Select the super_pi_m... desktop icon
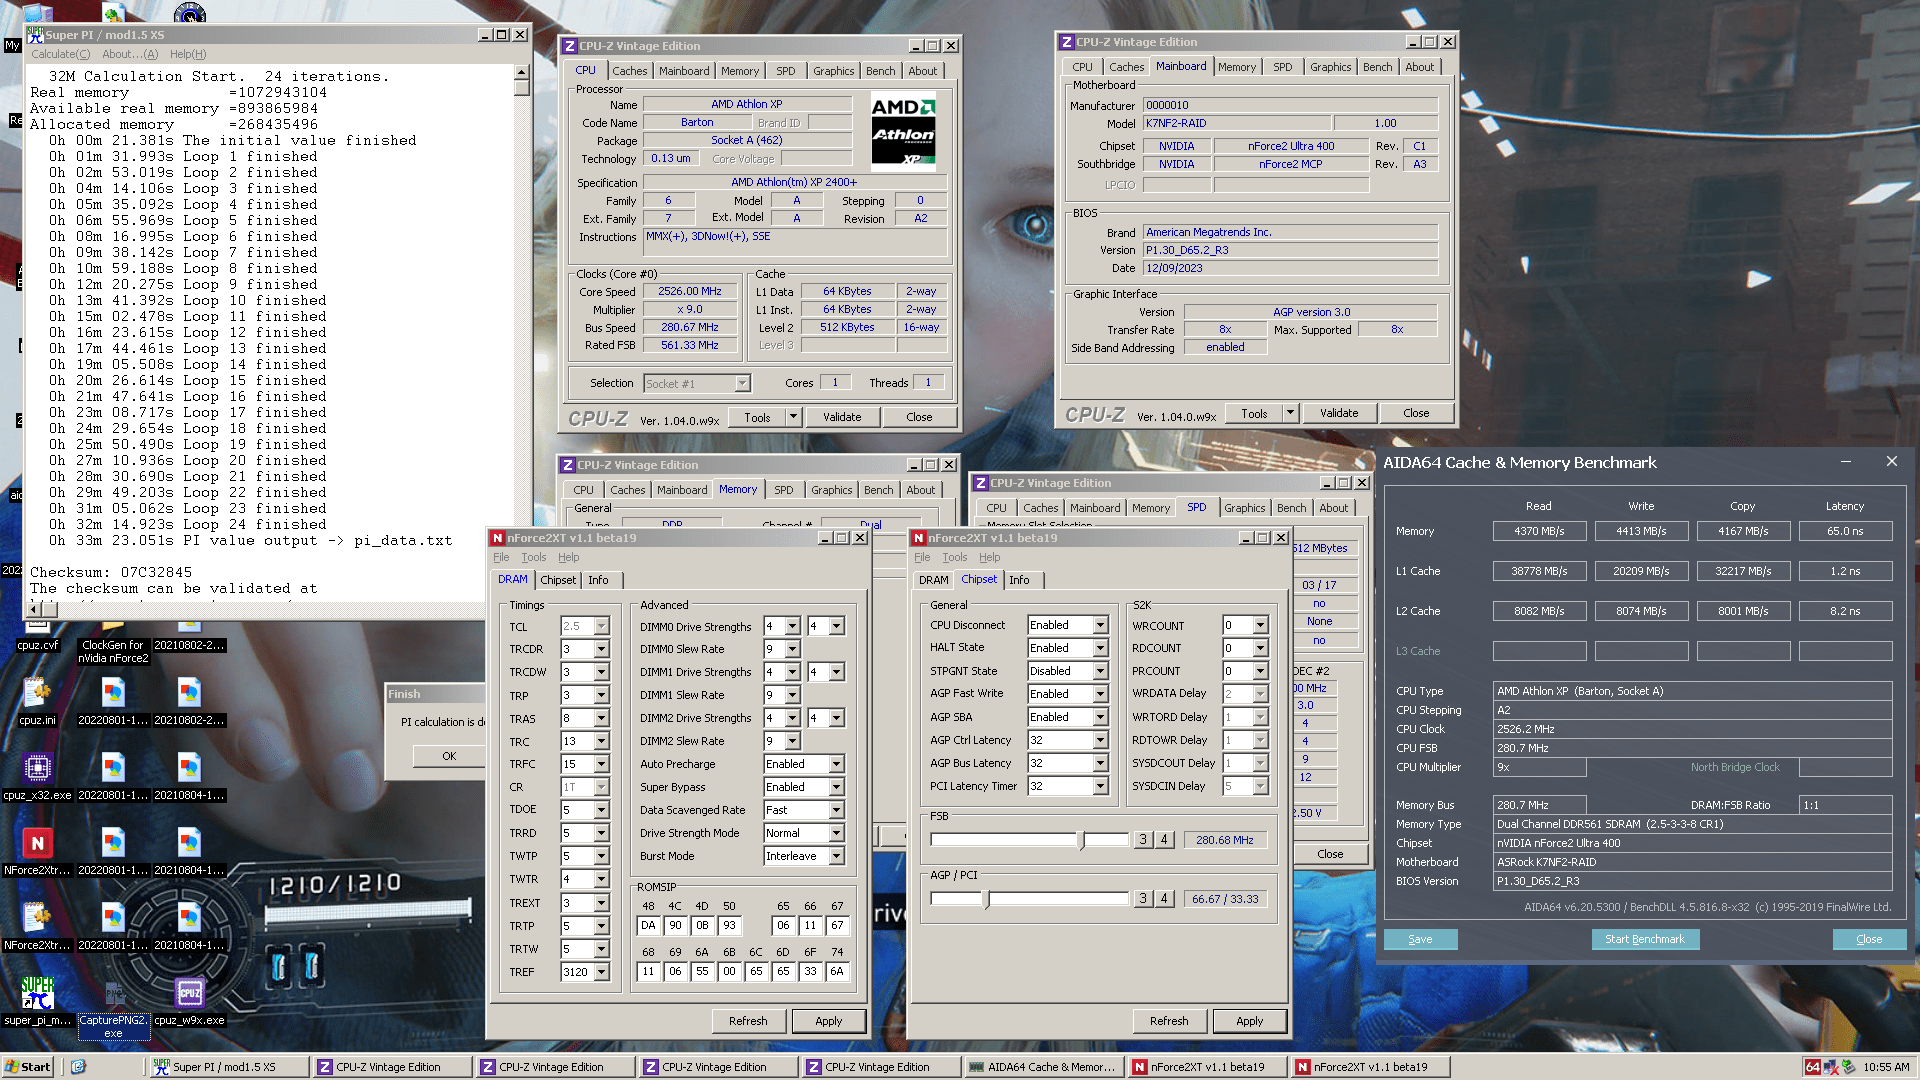Image resolution: width=1920 pixels, height=1080 pixels. pos(37,1000)
